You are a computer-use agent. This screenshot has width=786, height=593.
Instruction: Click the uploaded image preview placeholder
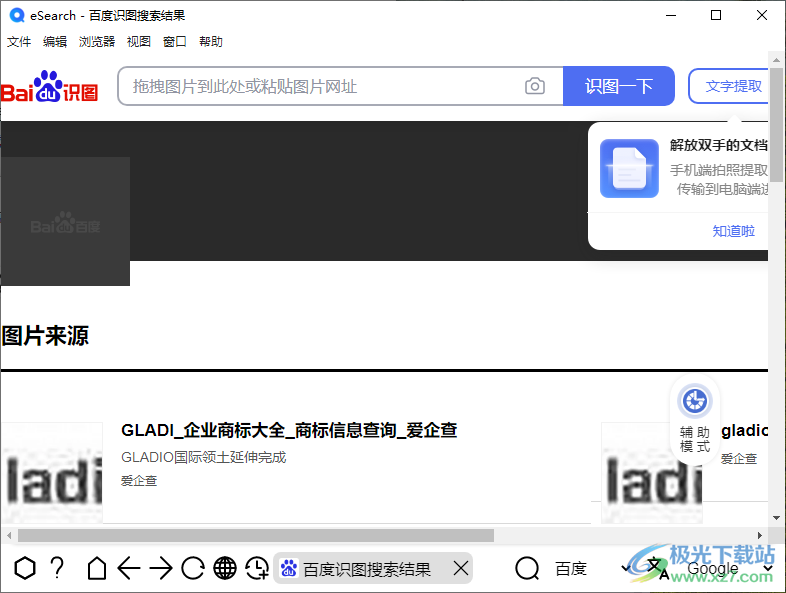65,221
